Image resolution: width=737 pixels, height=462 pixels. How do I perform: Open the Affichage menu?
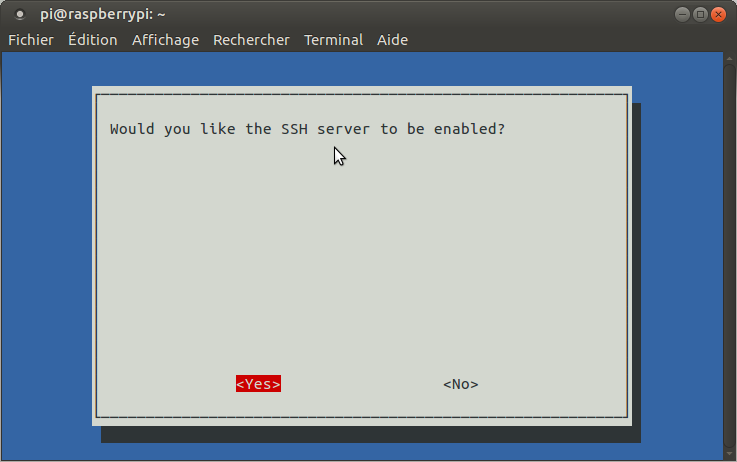(x=165, y=40)
